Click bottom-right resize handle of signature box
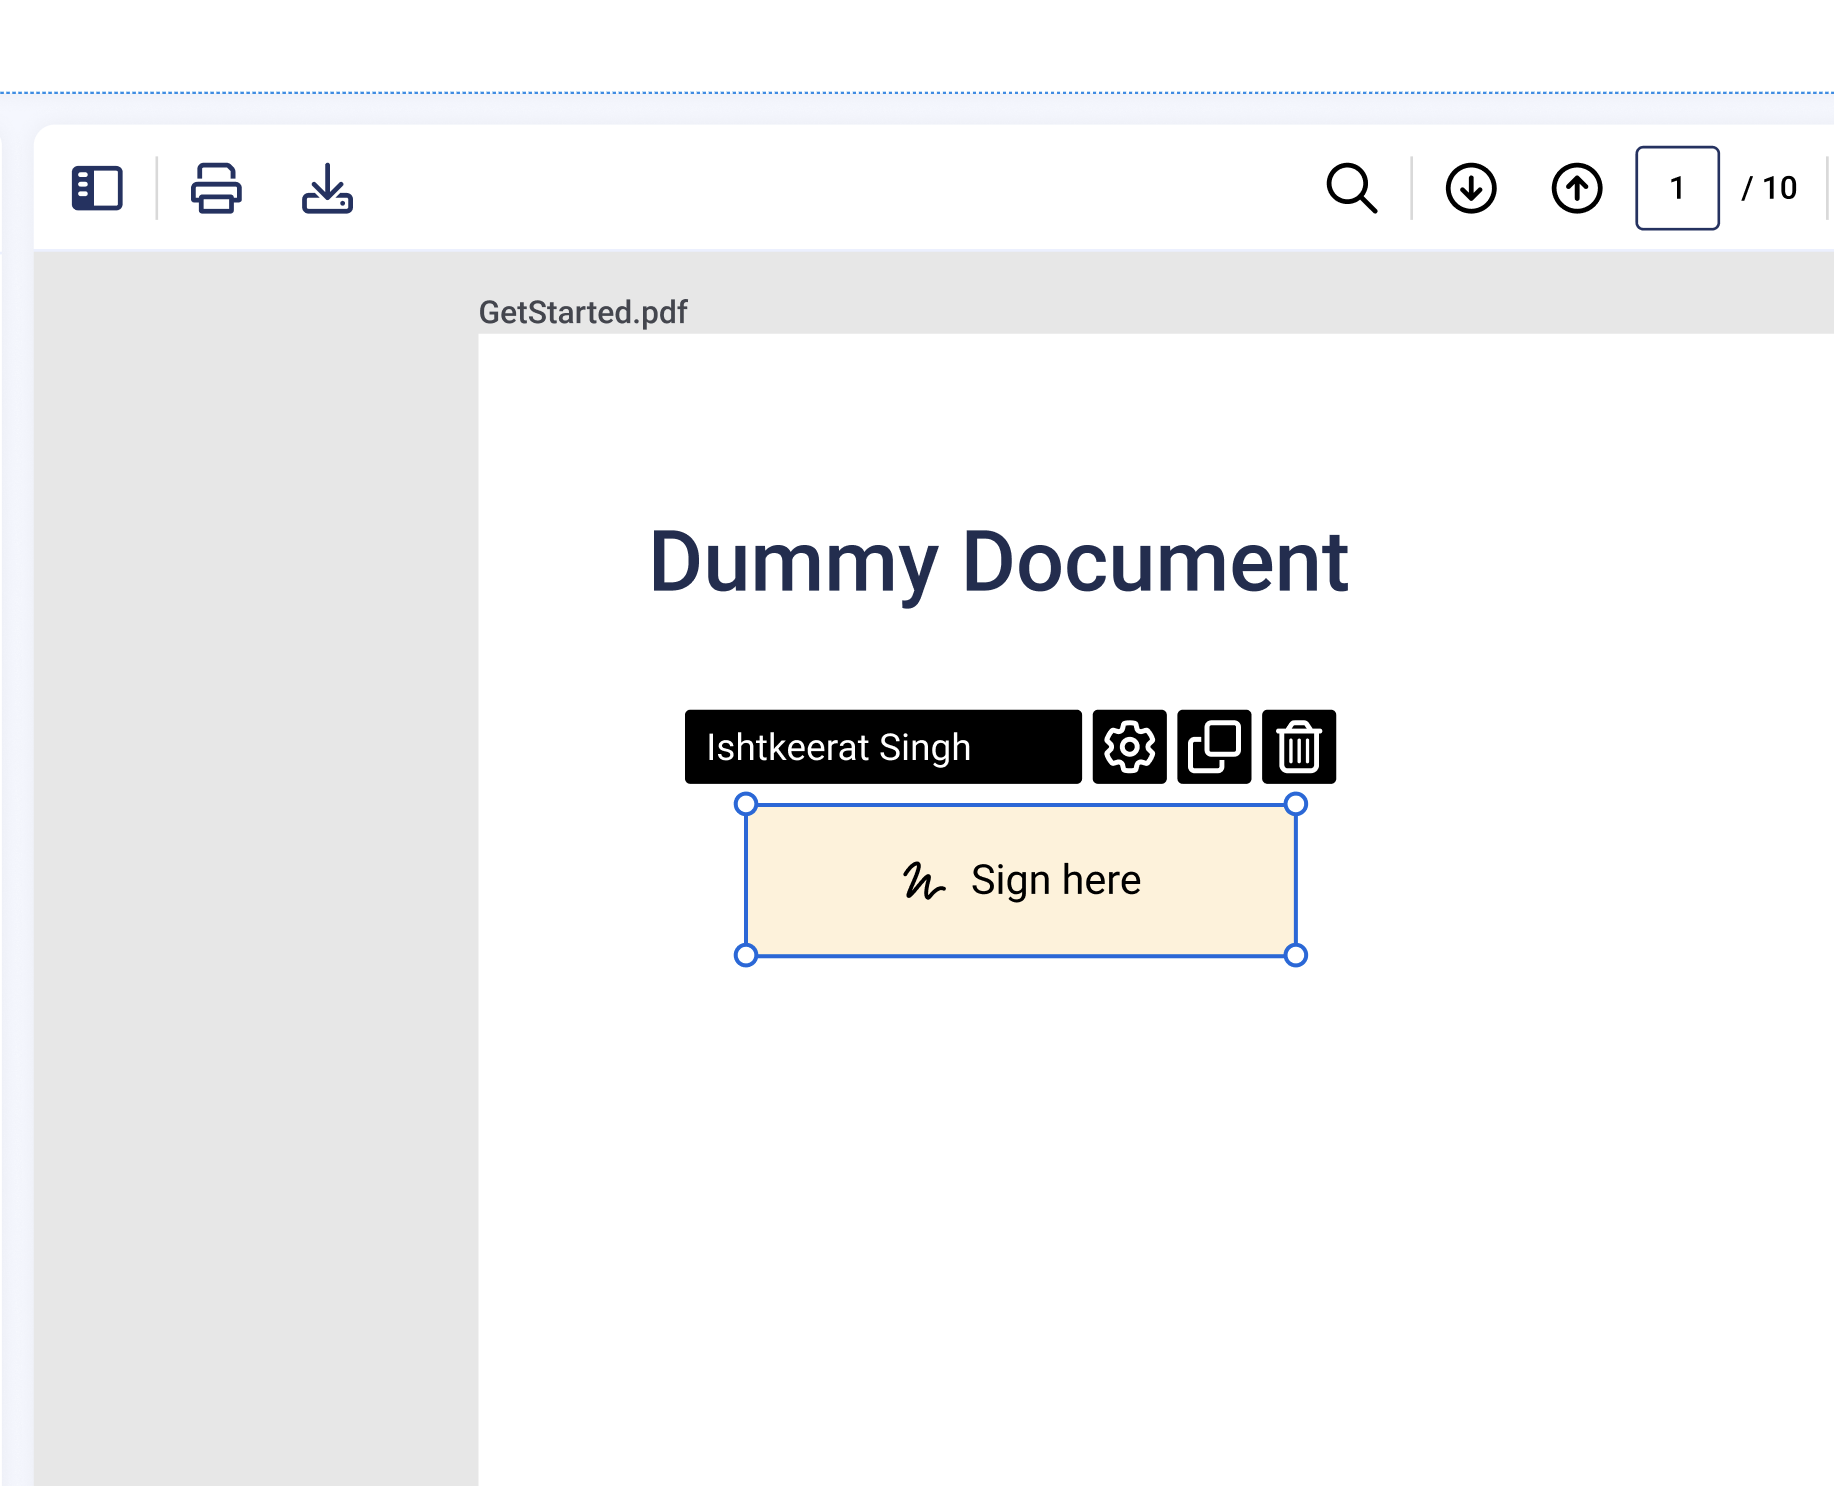The height and width of the screenshot is (1486, 1834). click(1295, 955)
